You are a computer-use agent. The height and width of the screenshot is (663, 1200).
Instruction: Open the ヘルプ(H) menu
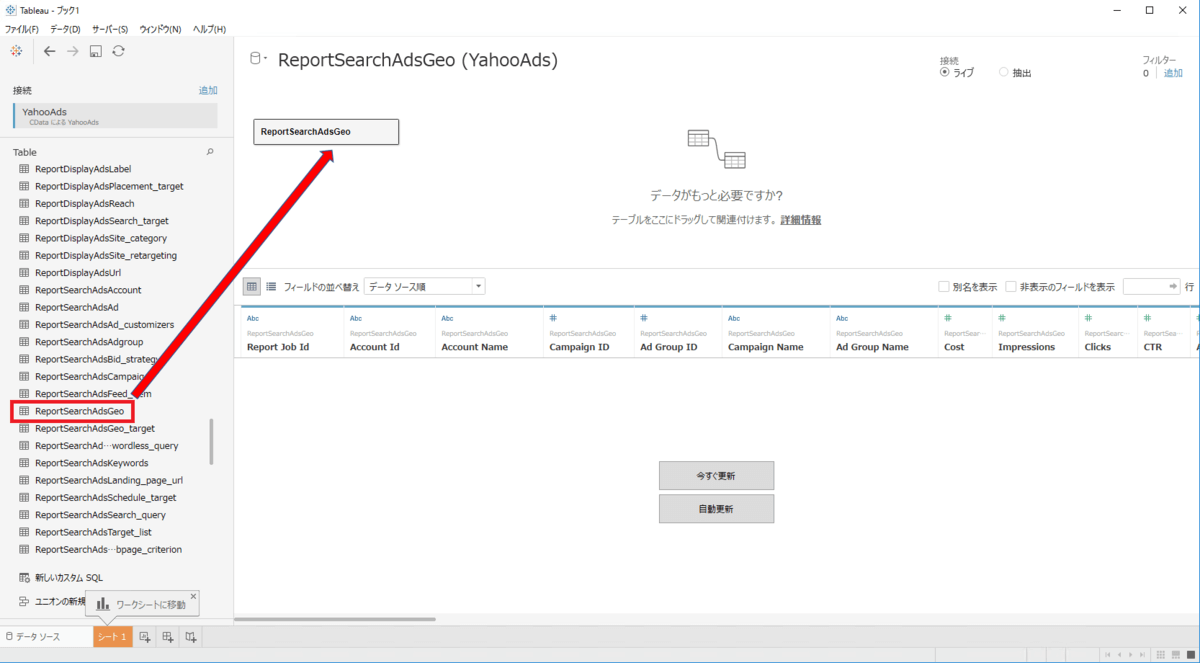click(209, 29)
